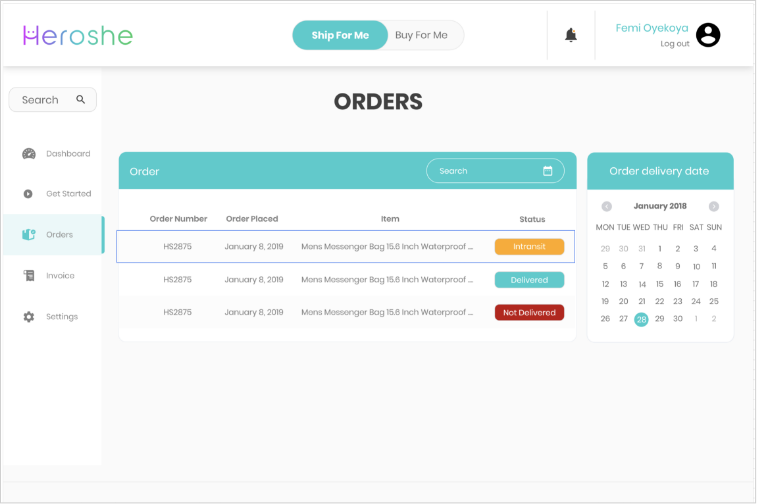
Task: Click the magnifier icon in sidebar search
Action: coord(81,99)
